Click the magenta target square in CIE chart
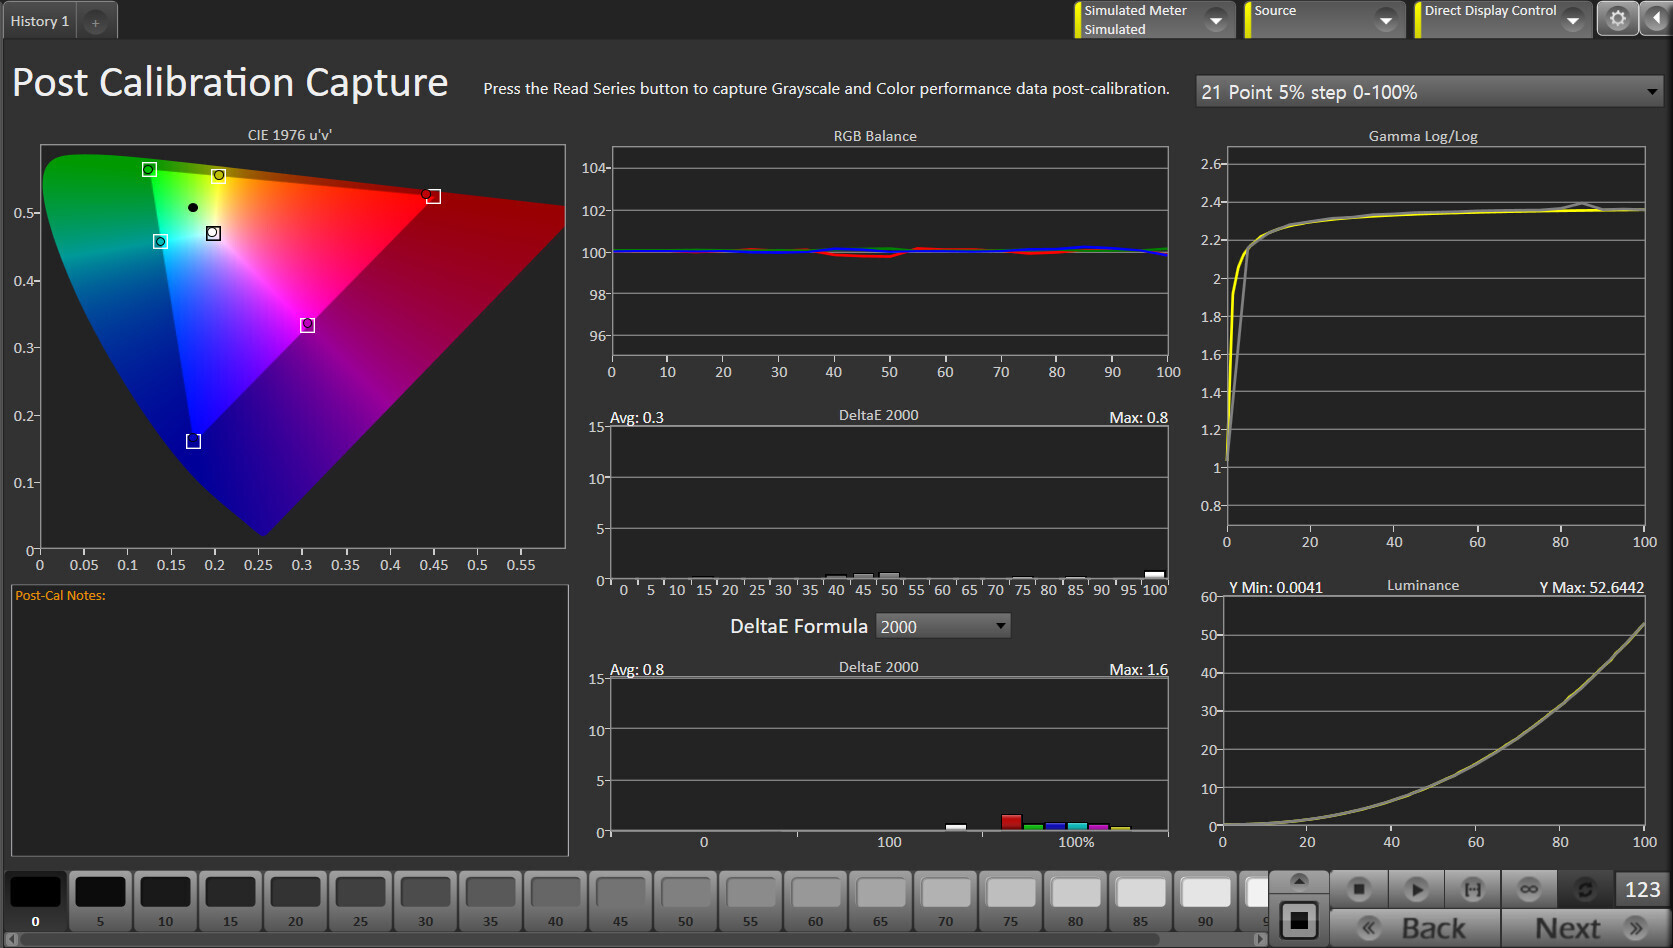This screenshot has height=948, width=1673. click(307, 325)
